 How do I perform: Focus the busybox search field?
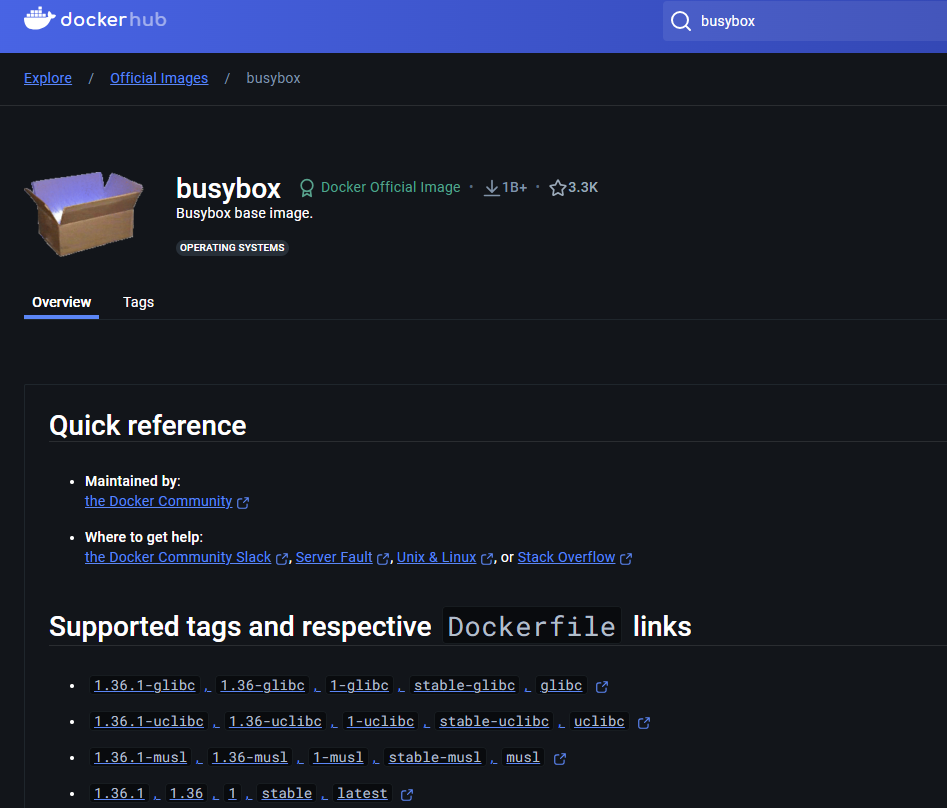[804, 21]
